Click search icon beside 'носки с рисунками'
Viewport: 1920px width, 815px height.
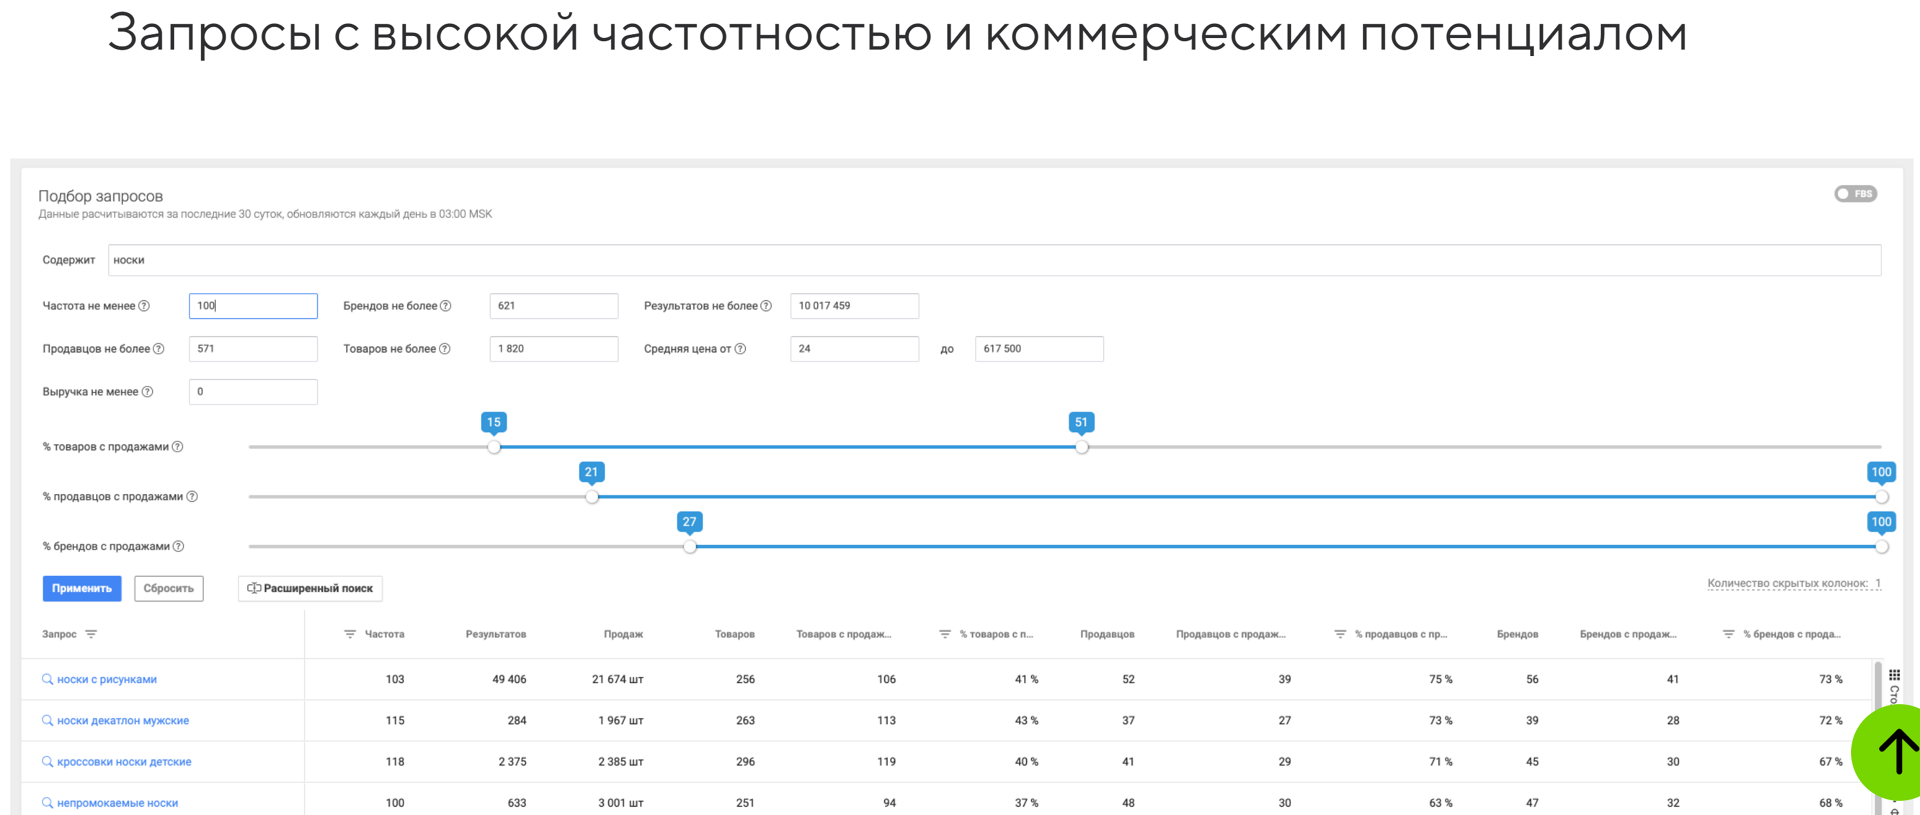coord(47,680)
